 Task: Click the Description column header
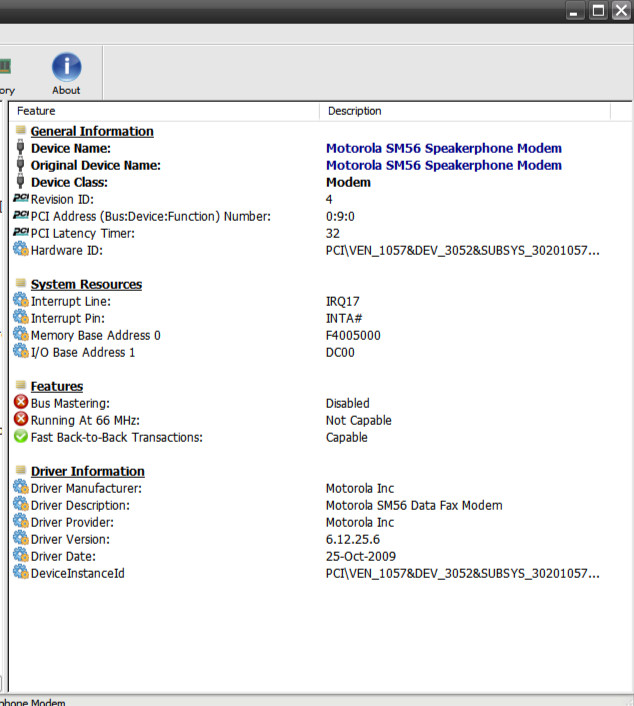pyautogui.click(x=354, y=111)
